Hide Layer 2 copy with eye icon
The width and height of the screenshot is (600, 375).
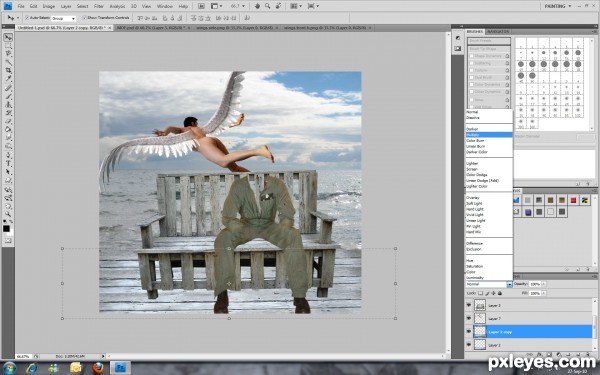[x=469, y=331]
